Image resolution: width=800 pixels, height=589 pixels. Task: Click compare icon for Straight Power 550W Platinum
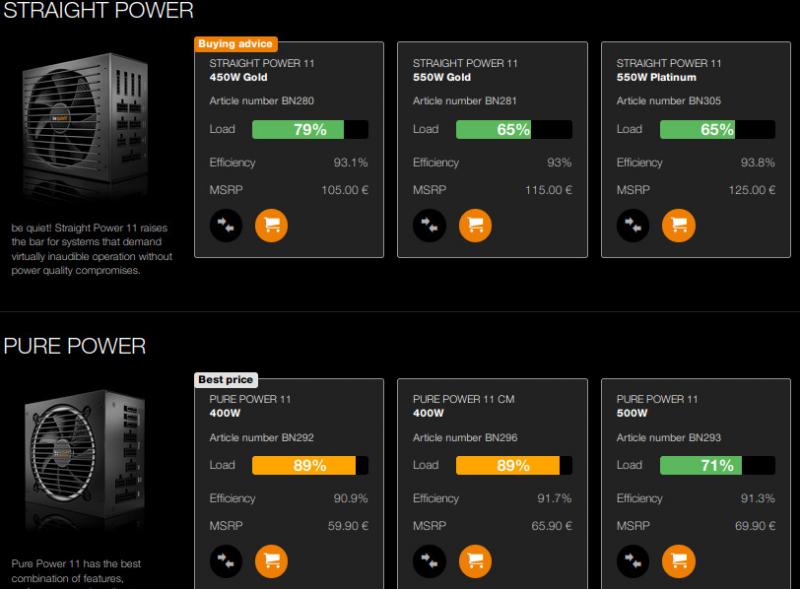(633, 225)
